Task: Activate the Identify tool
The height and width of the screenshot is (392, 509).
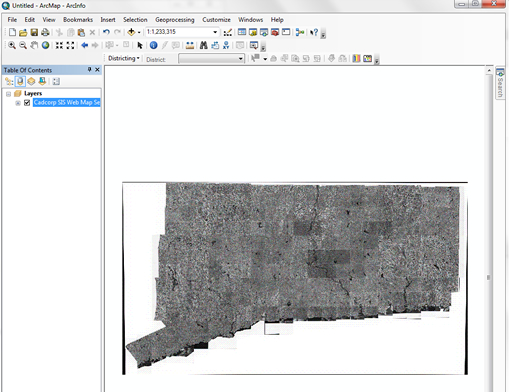Action: click(153, 45)
